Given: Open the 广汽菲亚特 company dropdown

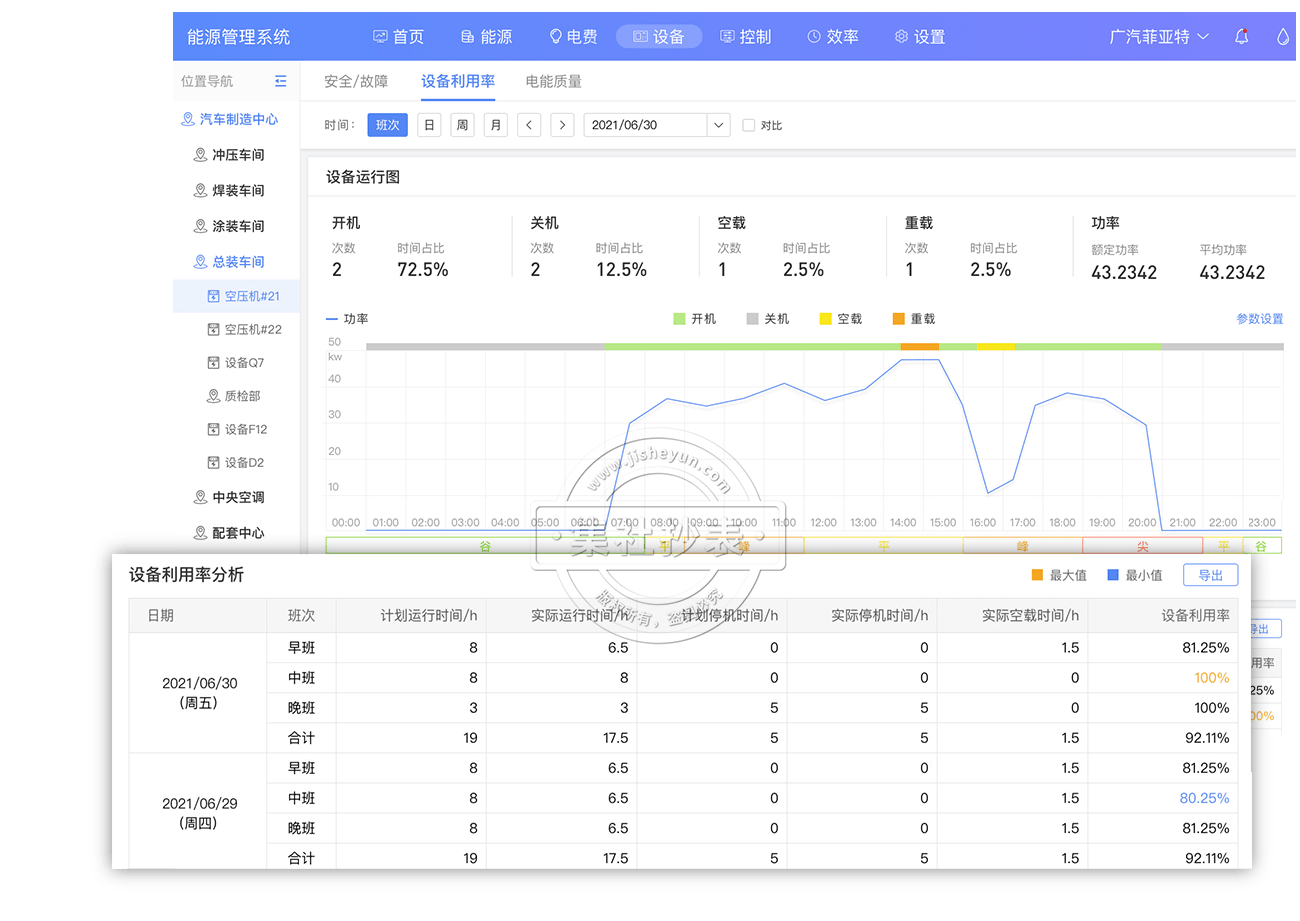Looking at the screenshot, I should tap(1159, 37).
